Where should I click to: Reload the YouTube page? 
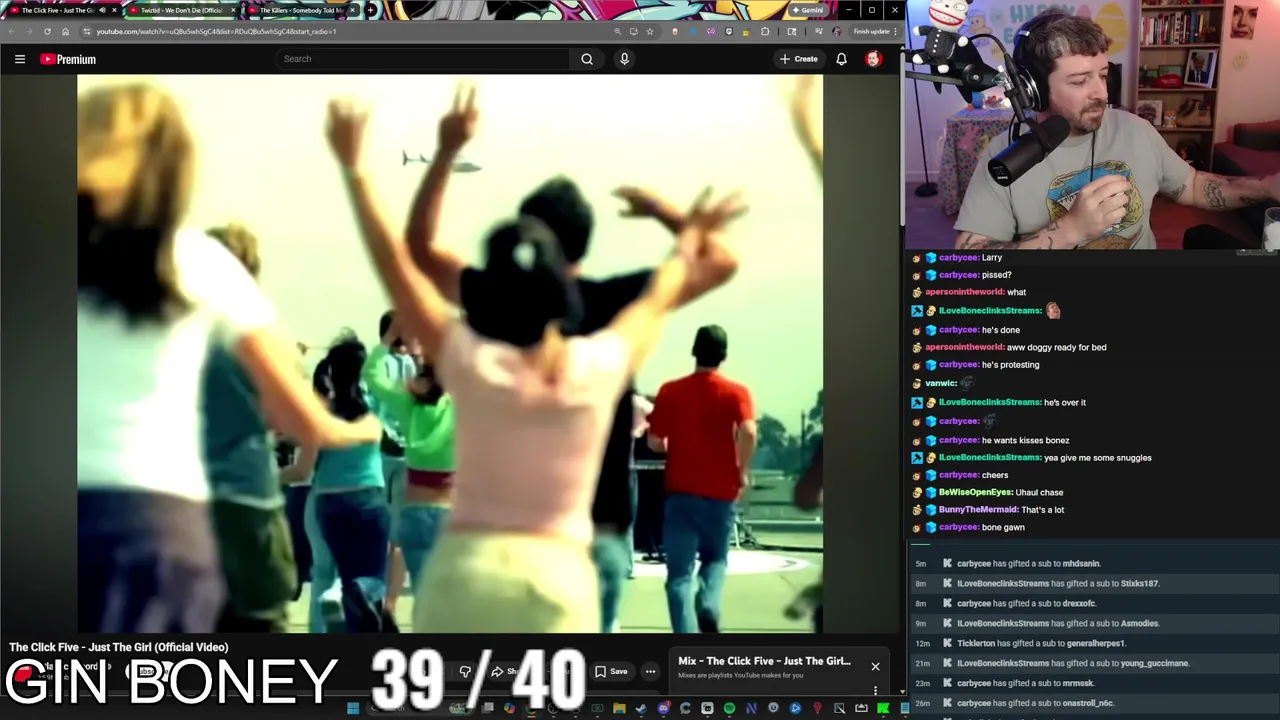click(47, 31)
